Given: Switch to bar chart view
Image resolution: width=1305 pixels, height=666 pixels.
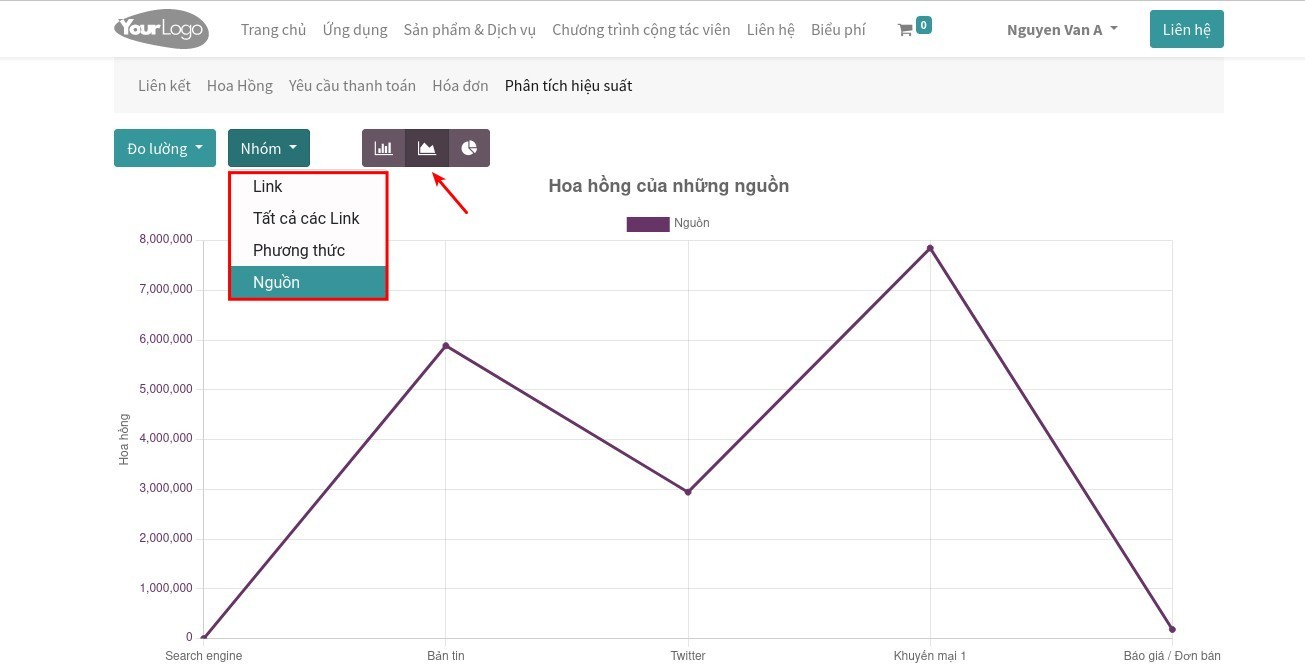Looking at the screenshot, I should tap(383, 148).
